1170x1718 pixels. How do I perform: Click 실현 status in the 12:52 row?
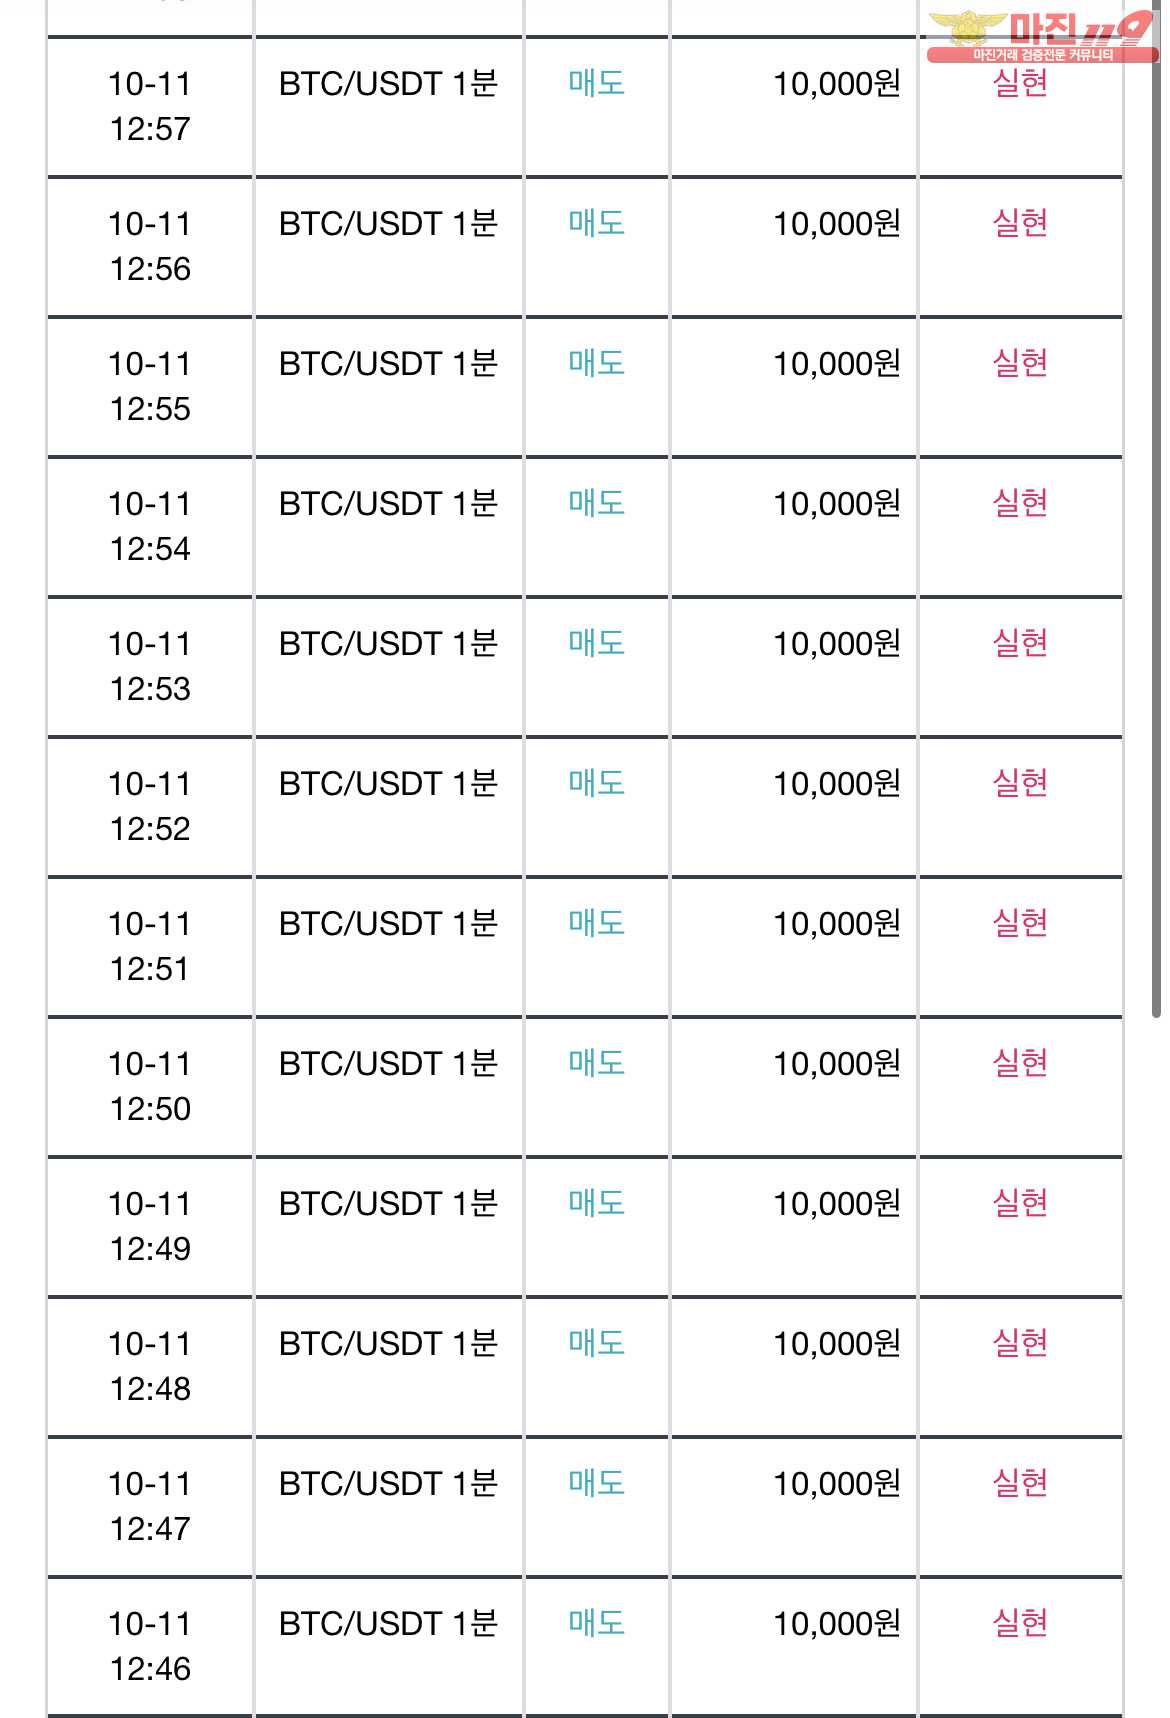point(1020,783)
